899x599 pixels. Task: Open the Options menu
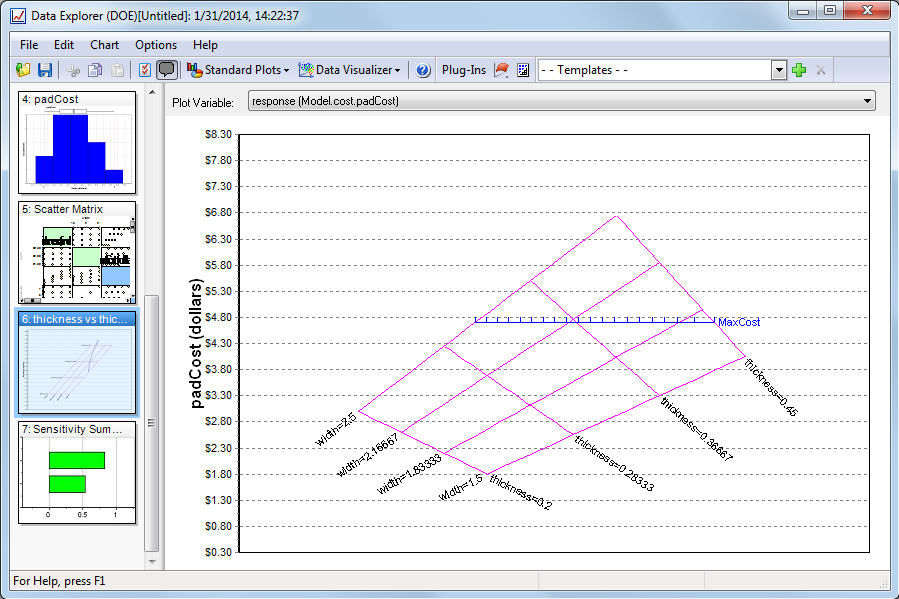pos(156,45)
